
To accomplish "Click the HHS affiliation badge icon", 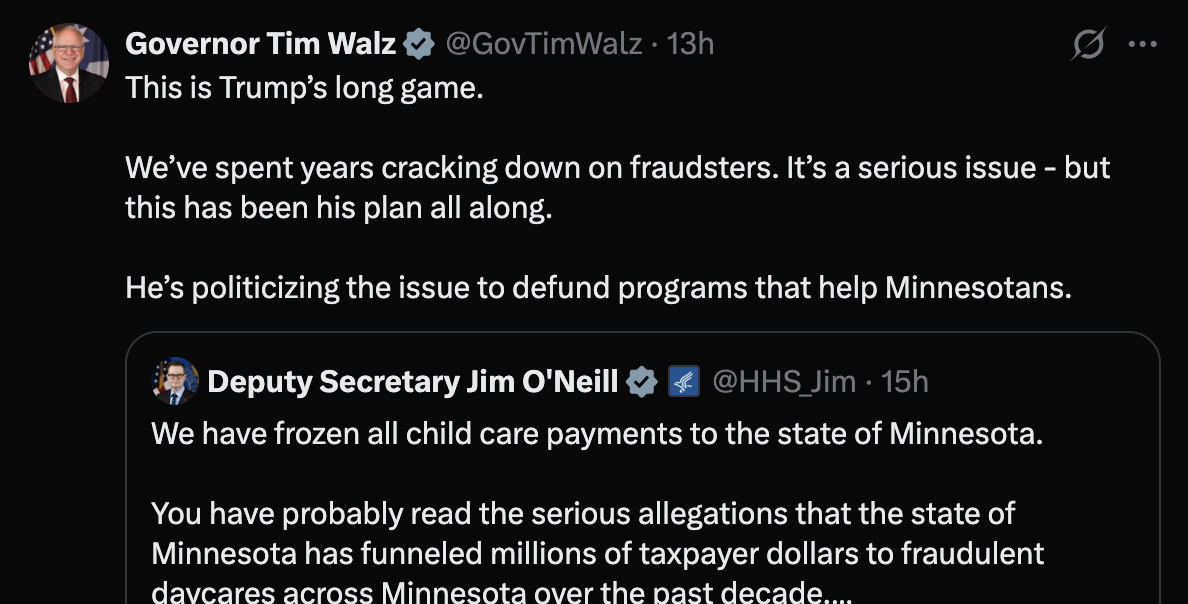I will click(x=683, y=381).
